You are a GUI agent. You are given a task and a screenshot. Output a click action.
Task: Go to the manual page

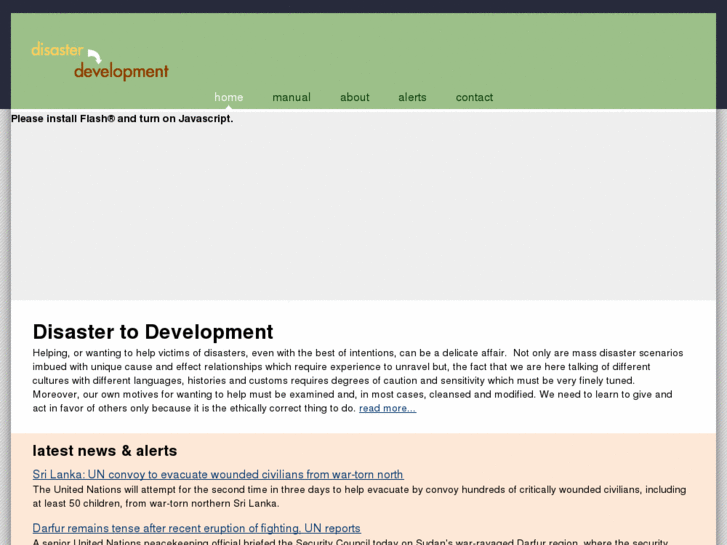tap(292, 97)
